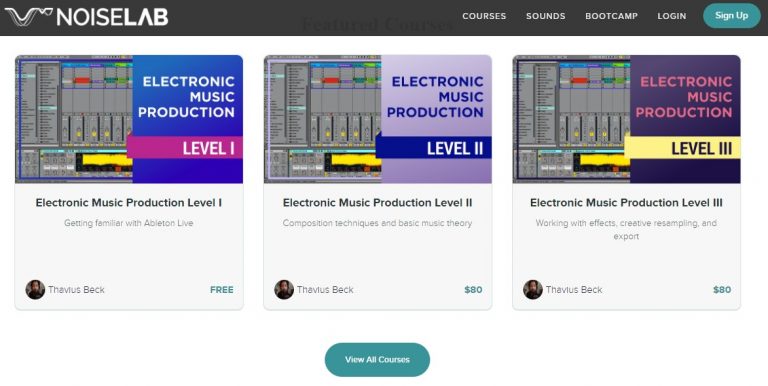Click Thavius Beck avatar on Level II card
The image size is (768, 386).
pos(284,290)
